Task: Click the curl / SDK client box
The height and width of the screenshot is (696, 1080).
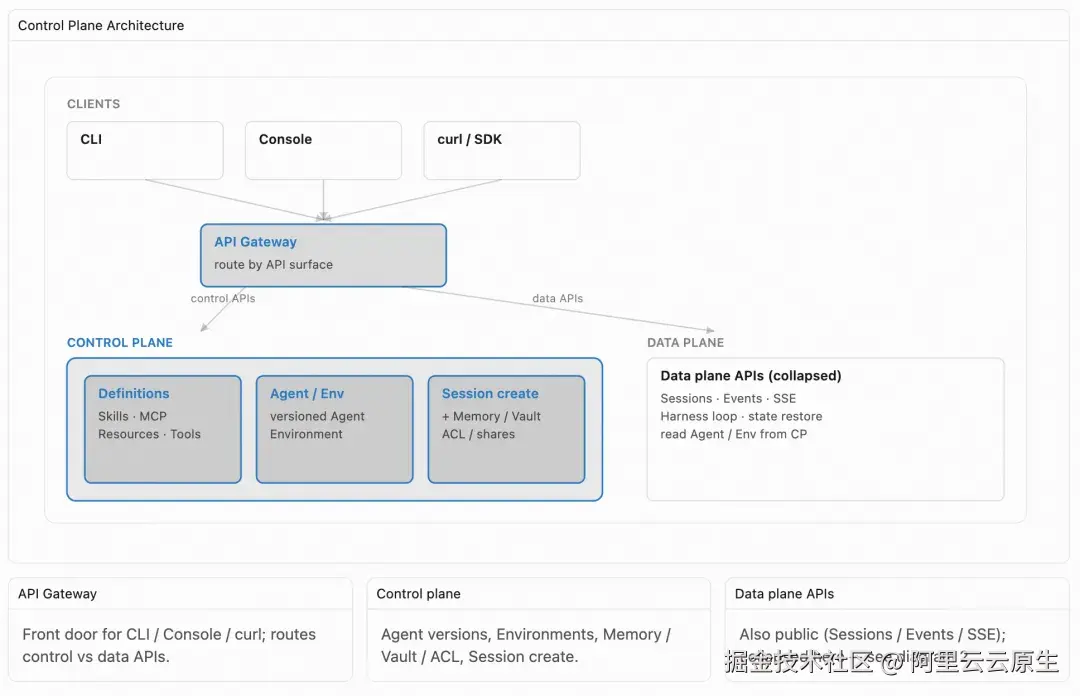Action: pos(501,151)
